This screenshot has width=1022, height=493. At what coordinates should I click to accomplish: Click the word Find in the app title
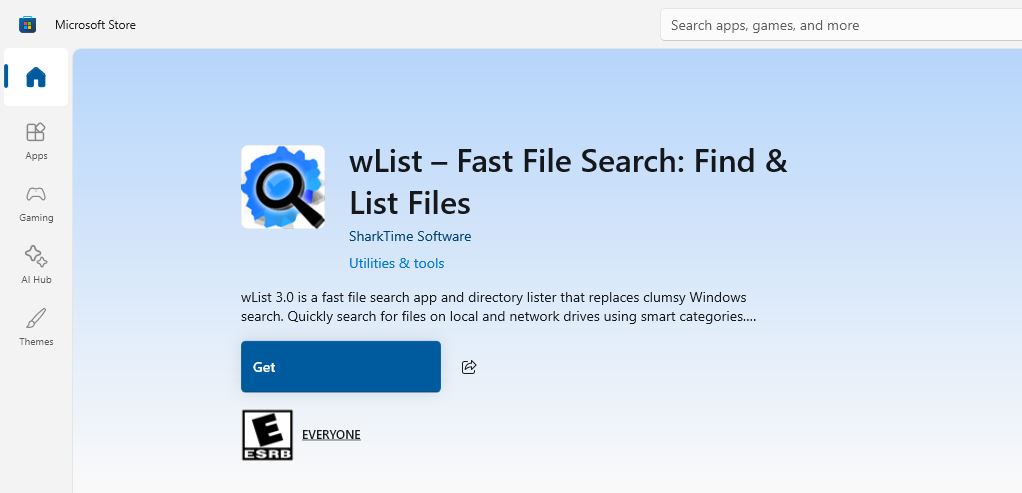tap(694, 160)
